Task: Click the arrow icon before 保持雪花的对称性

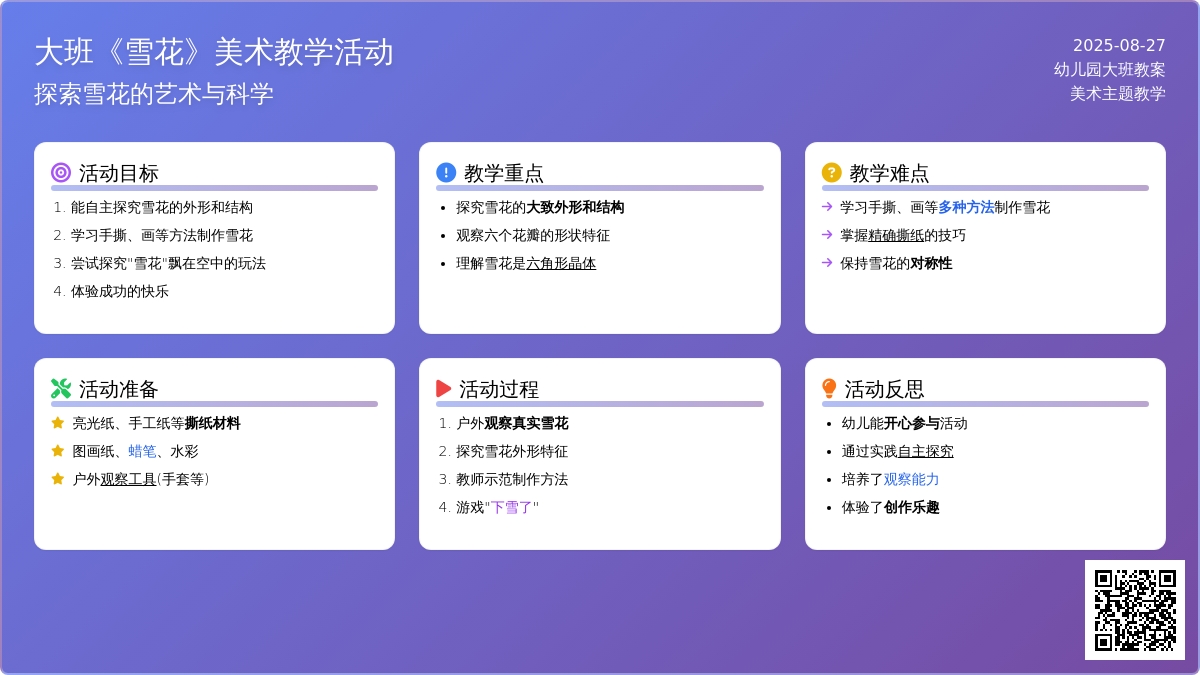Action: point(827,262)
